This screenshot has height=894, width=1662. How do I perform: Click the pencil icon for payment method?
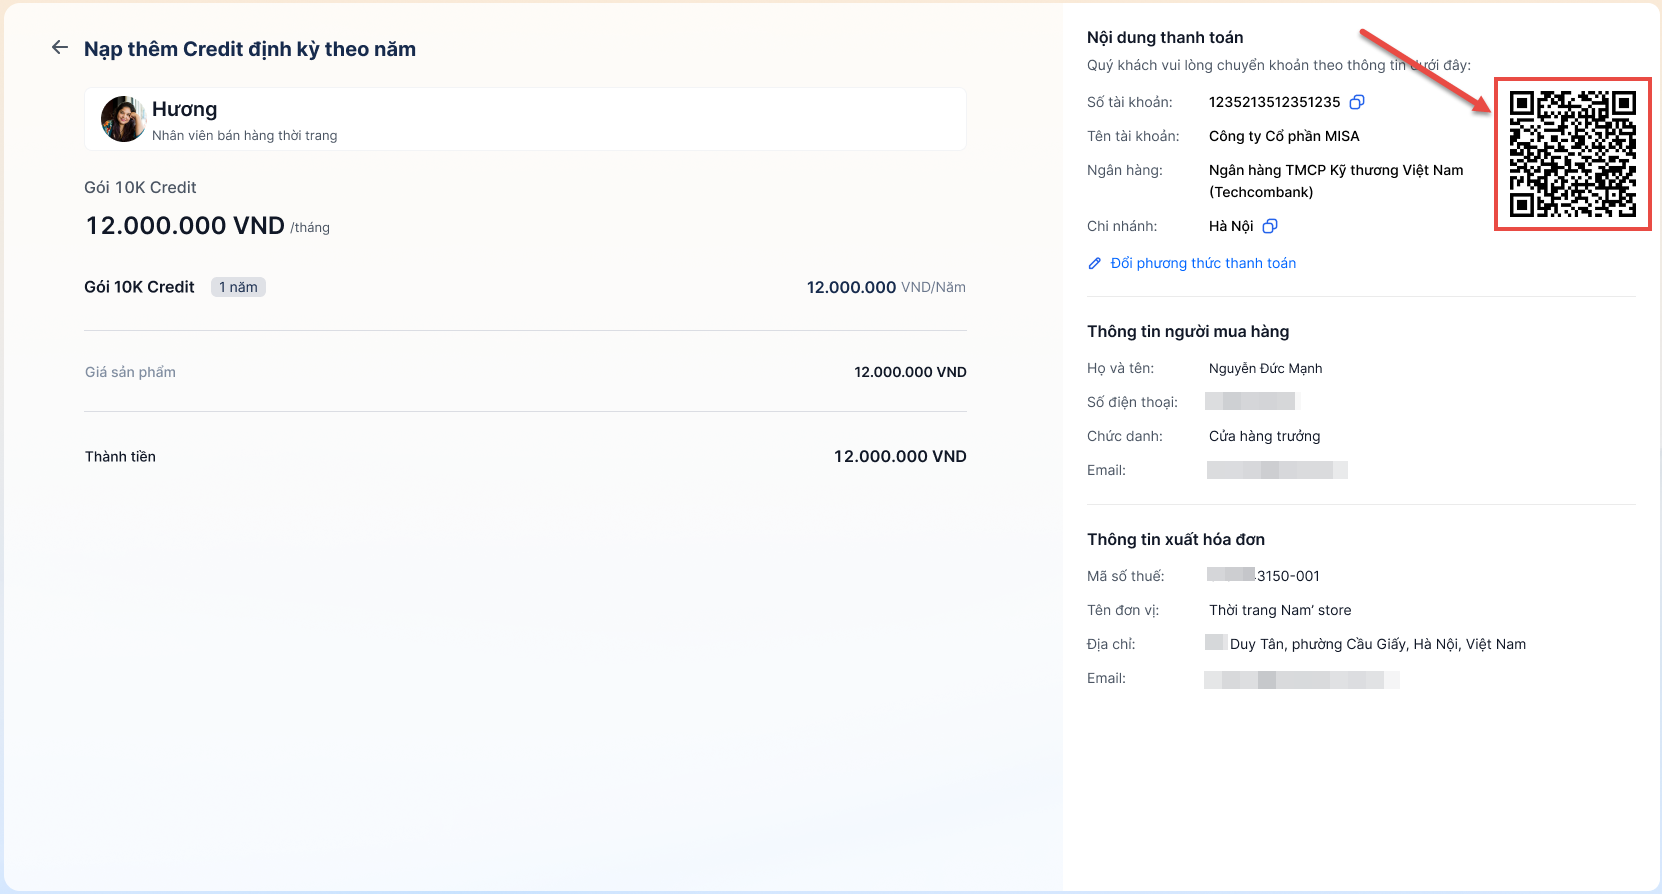pyautogui.click(x=1094, y=263)
